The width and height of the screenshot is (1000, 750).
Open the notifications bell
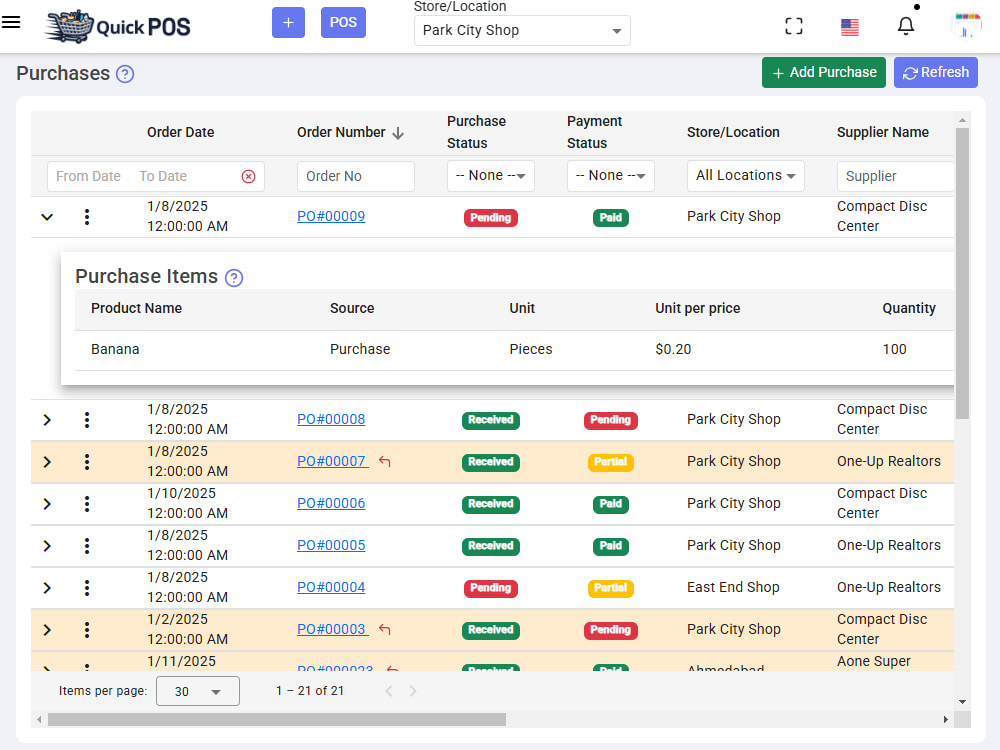pyautogui.click(x=906, y=26)
